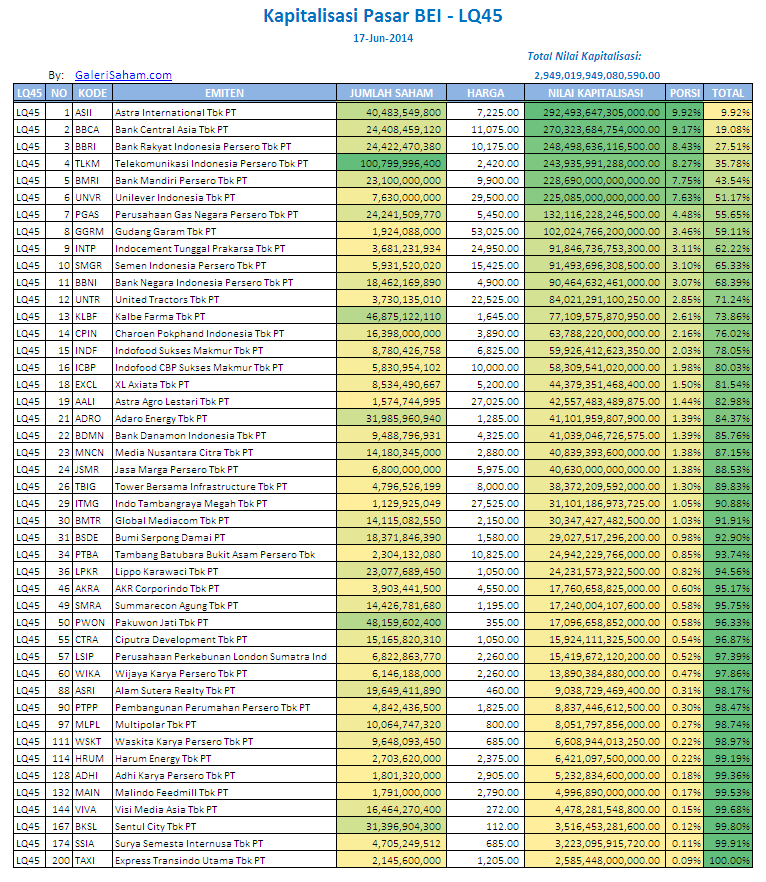Click price 27,025.00 for Astra Agro Lestari
The height and width of the screenshot is (882, 766).
tap(485, 402)
